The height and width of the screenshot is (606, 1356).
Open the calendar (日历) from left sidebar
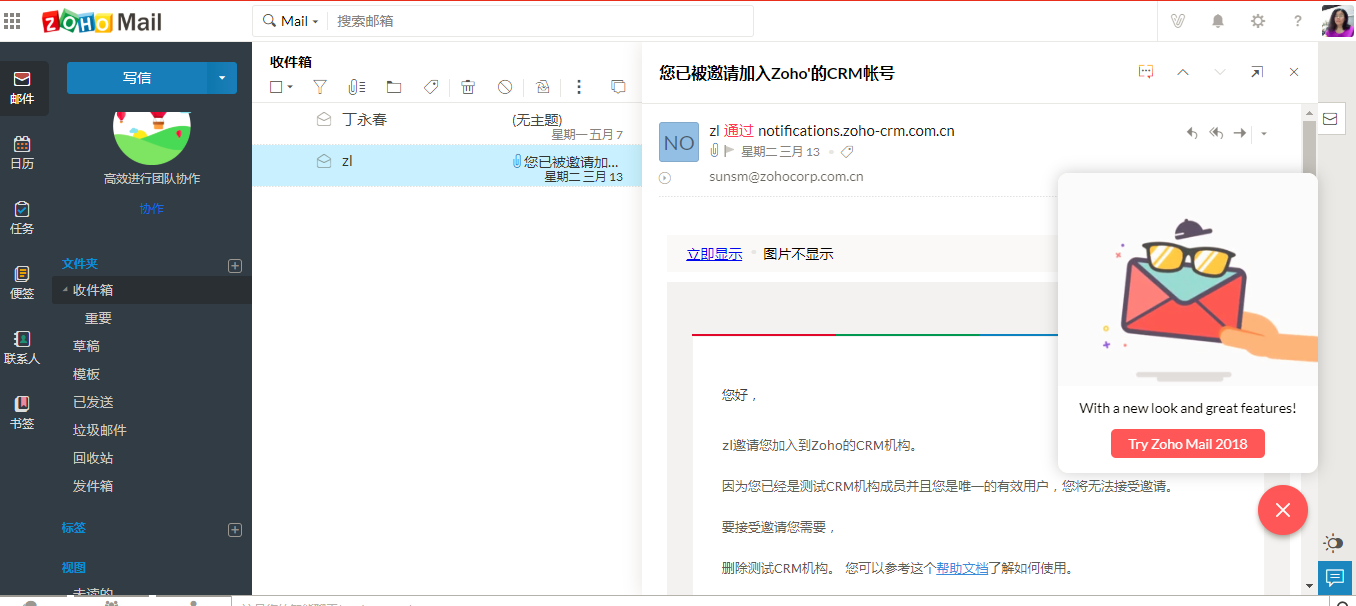point(22,152)
